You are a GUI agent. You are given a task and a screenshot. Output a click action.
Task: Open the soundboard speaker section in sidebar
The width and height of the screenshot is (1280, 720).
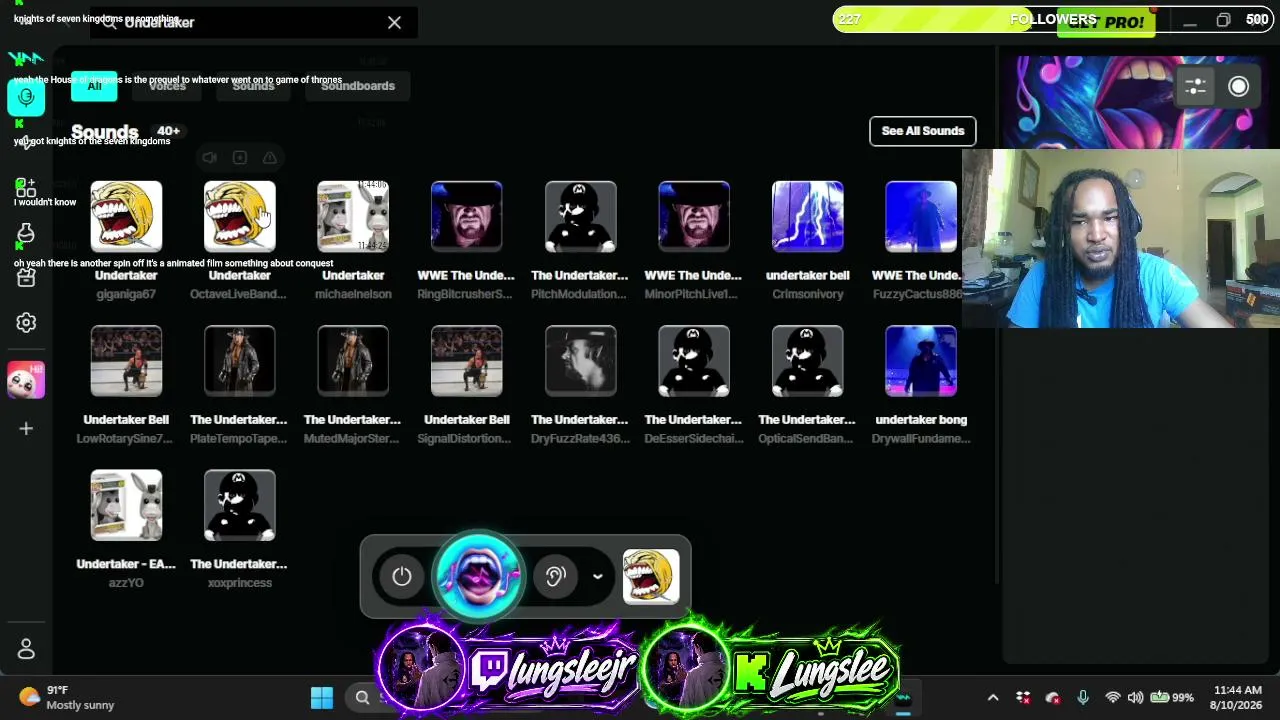[26, 141]
